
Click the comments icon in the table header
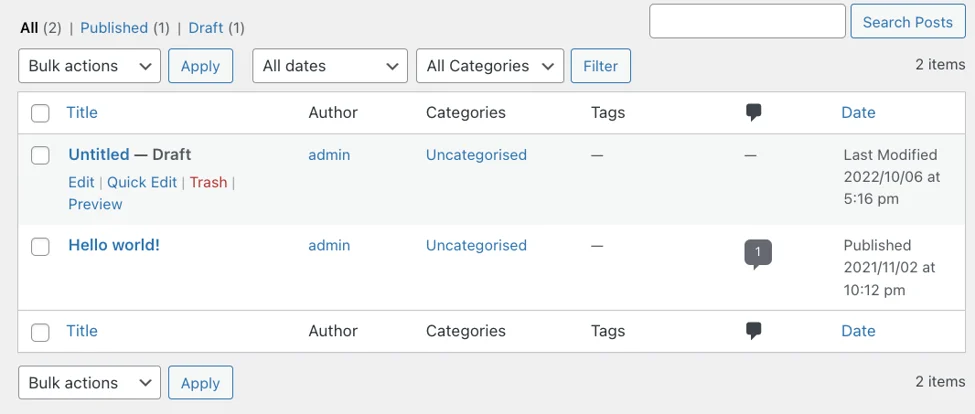point(754,113)
